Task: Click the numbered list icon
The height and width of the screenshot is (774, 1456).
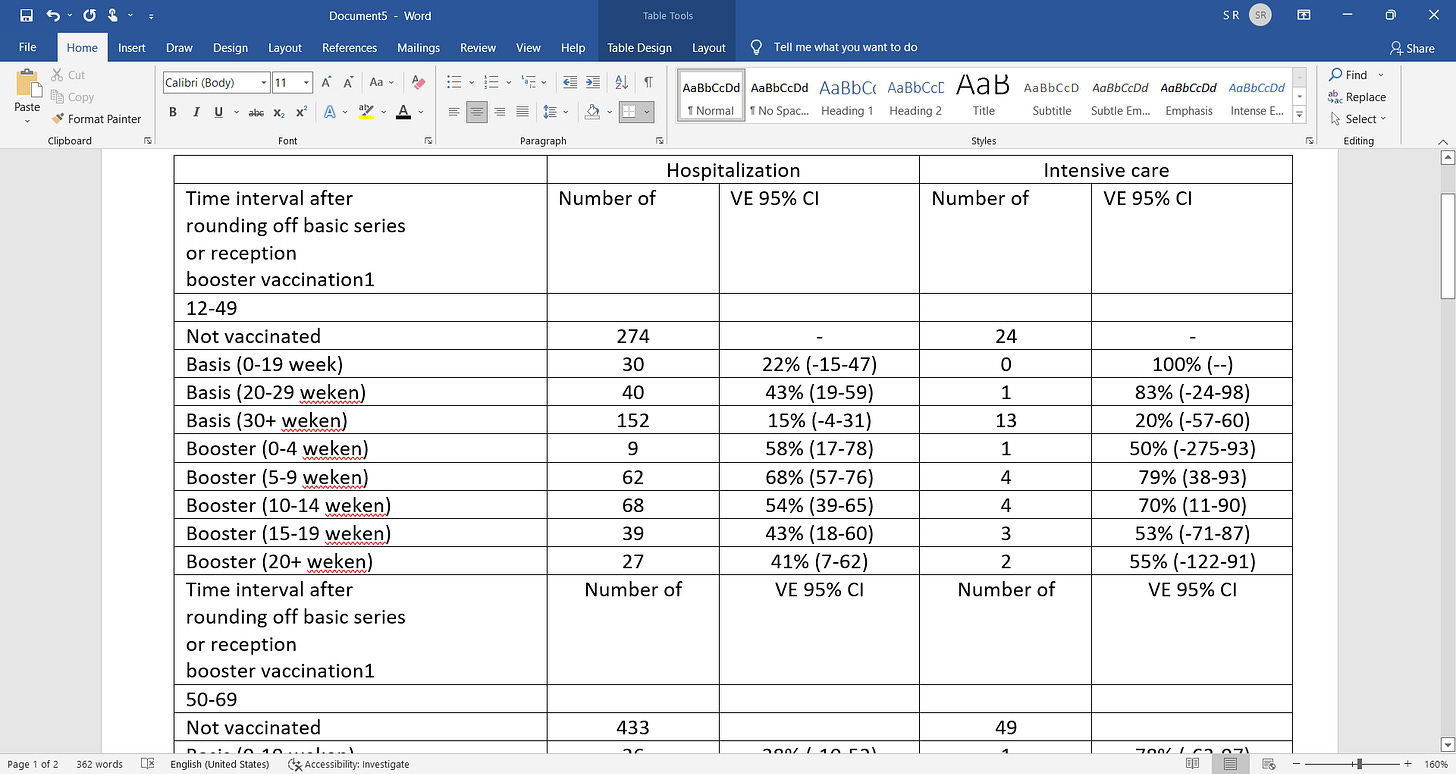Action: (x=489, y=83)
